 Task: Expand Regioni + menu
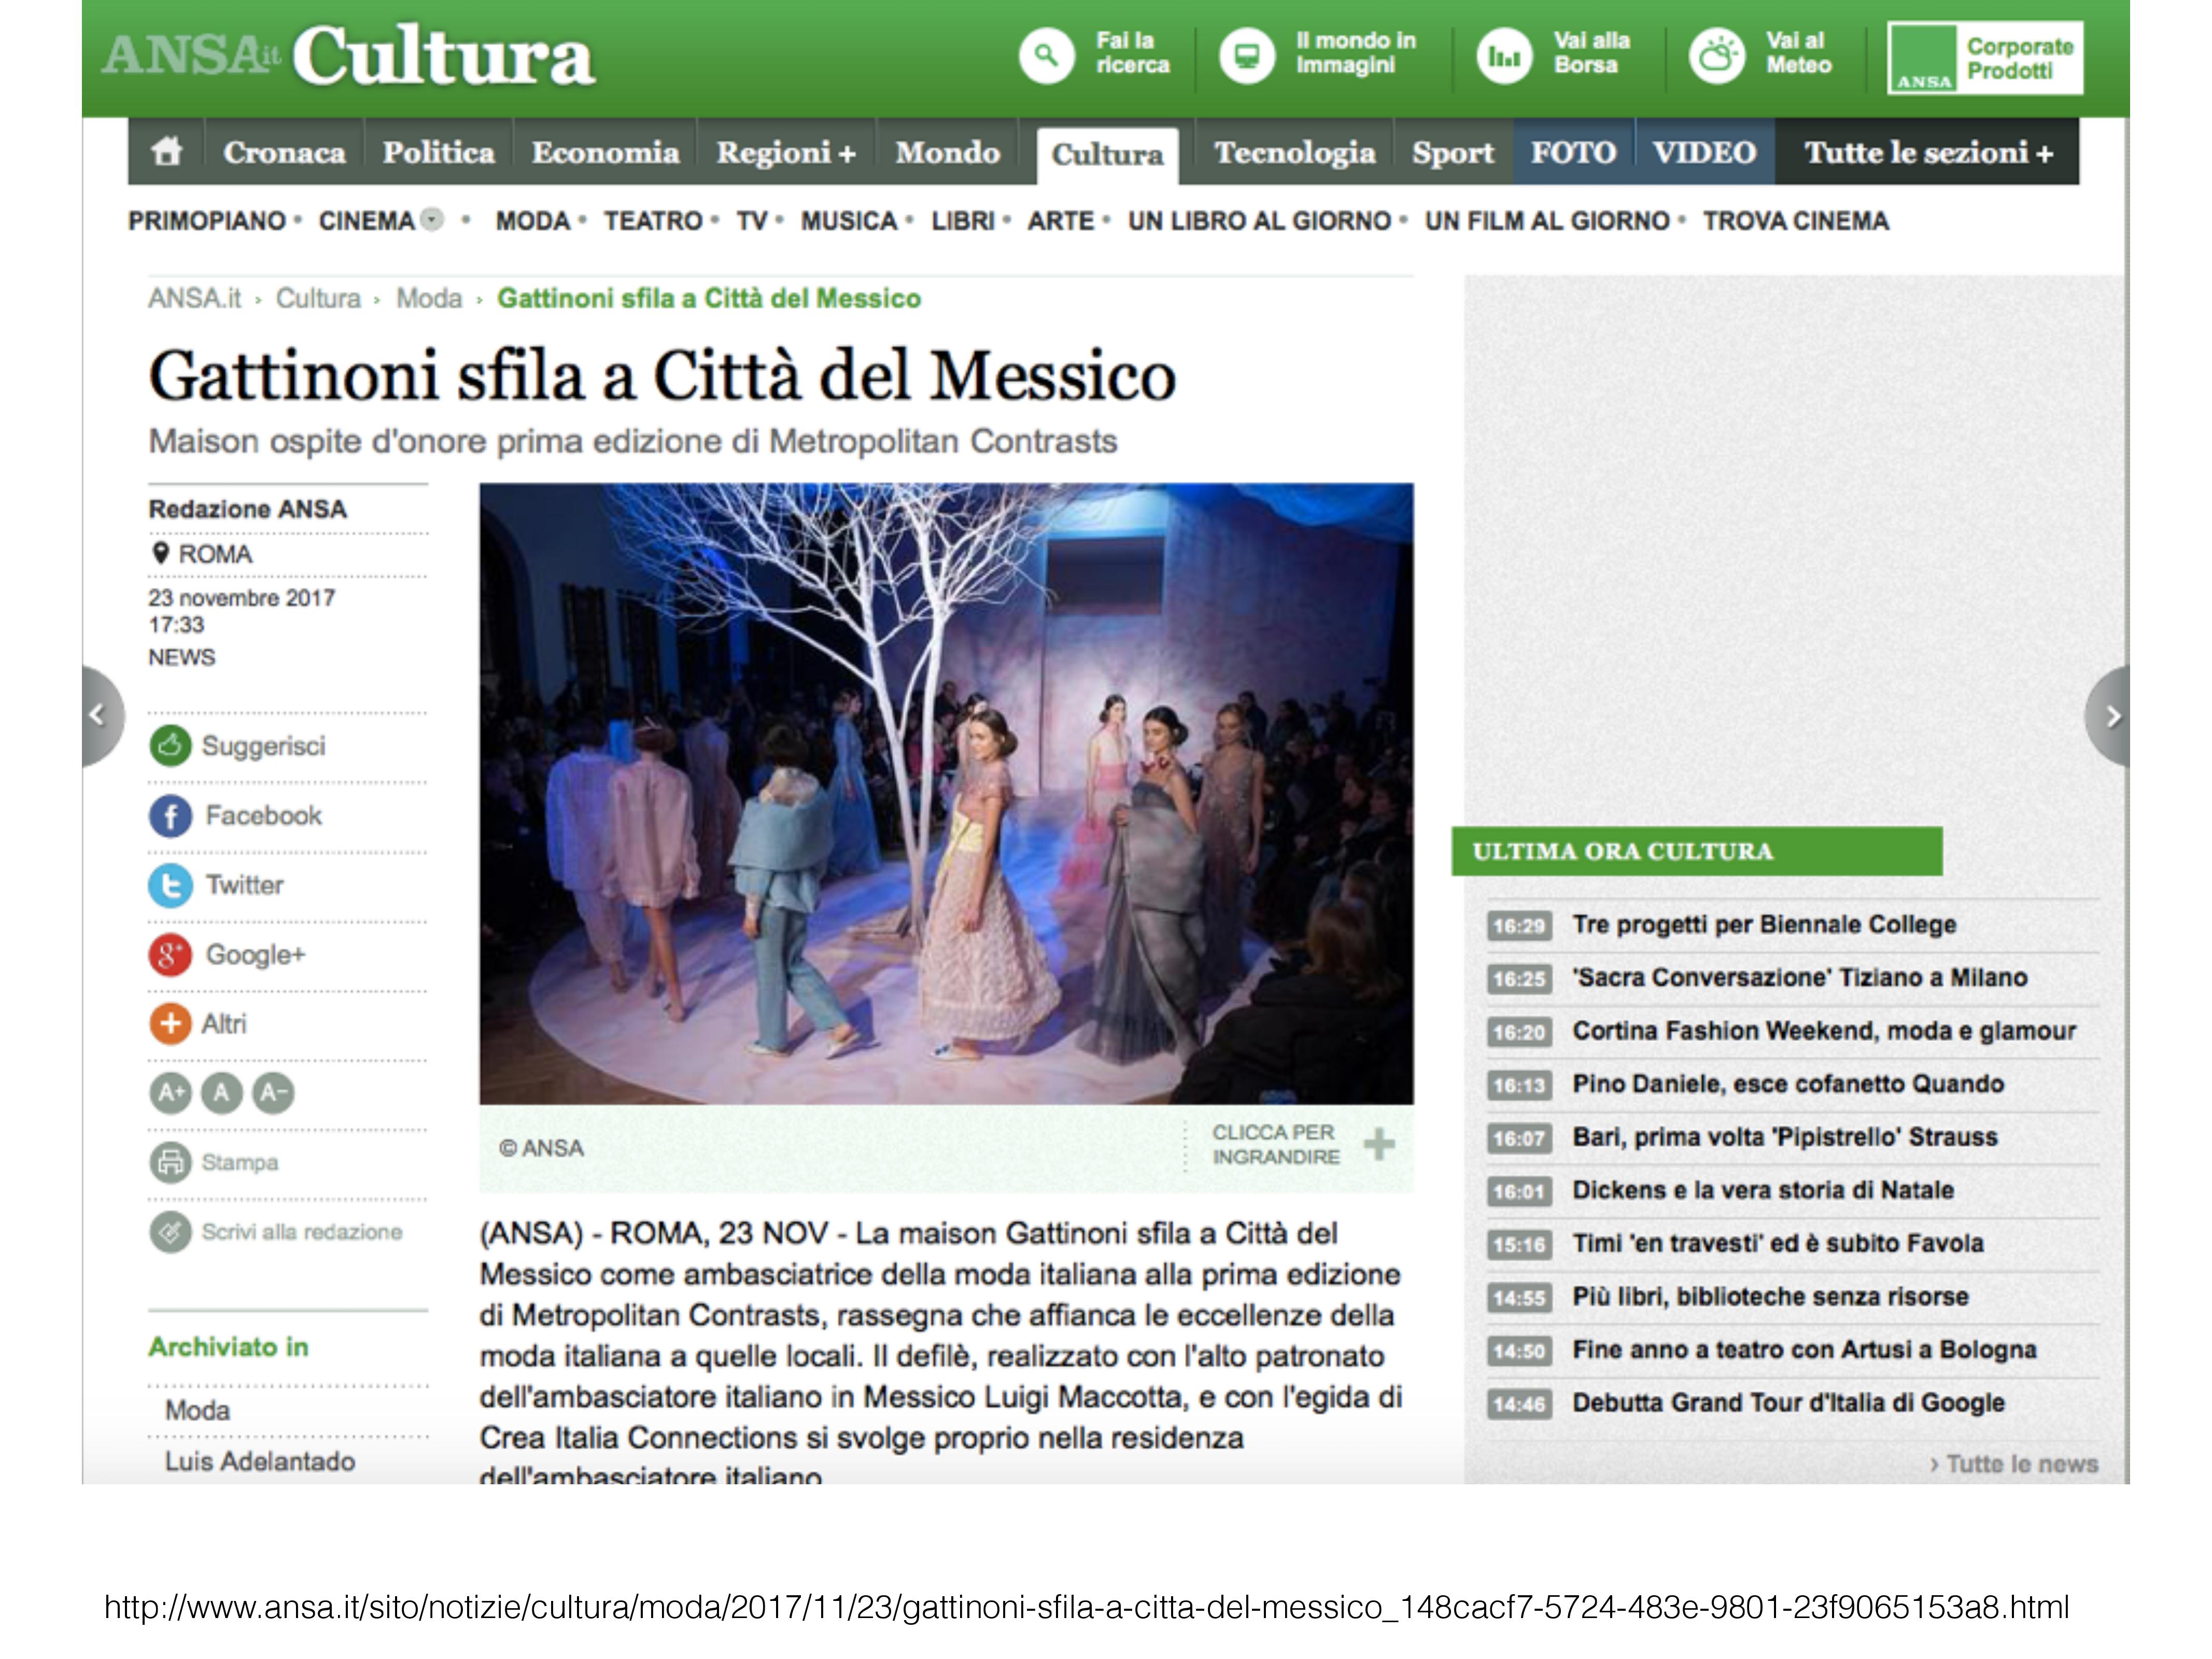point(786,152)
